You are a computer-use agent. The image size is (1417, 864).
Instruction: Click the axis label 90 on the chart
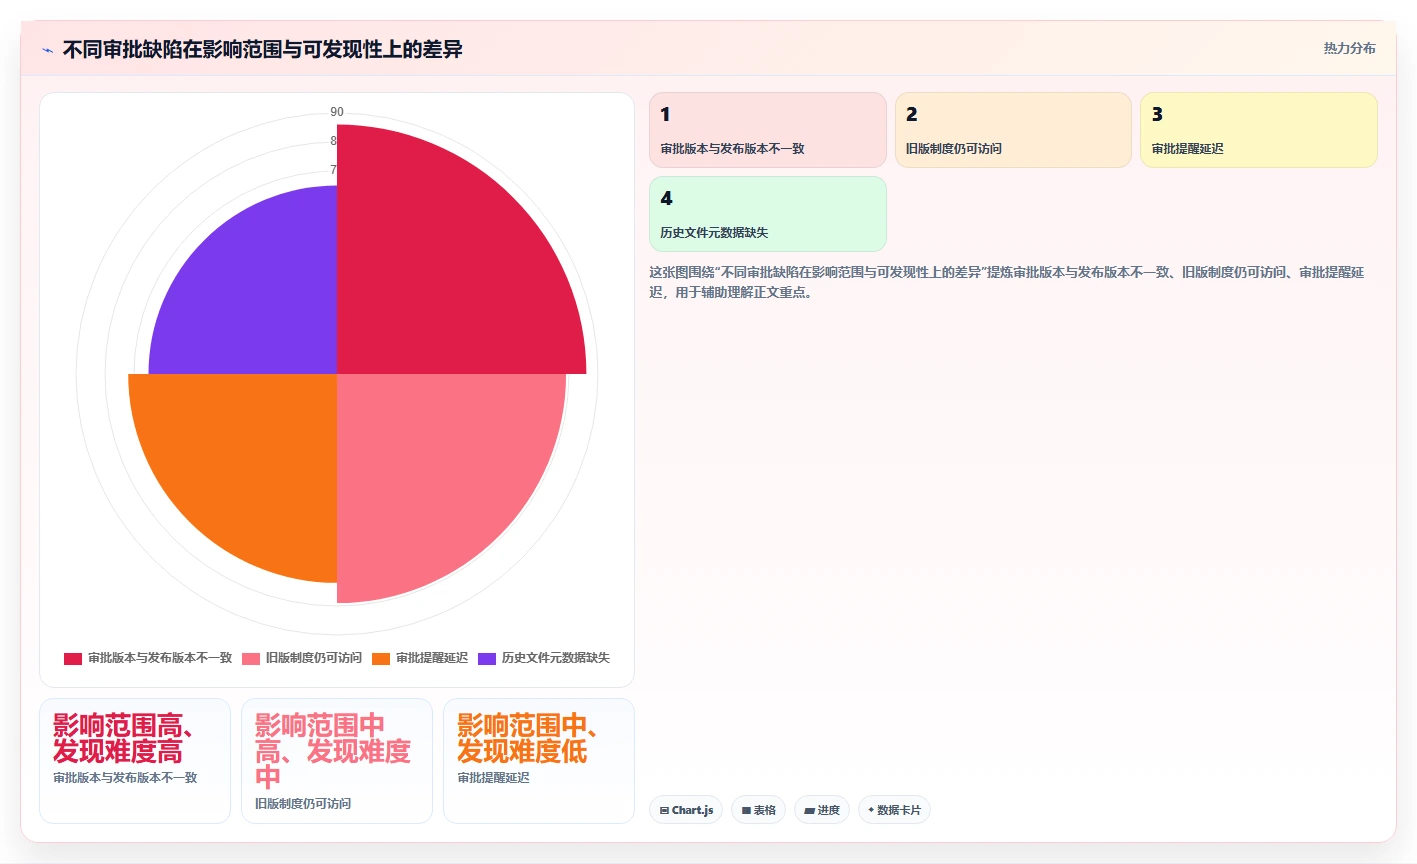pos(337,112)
